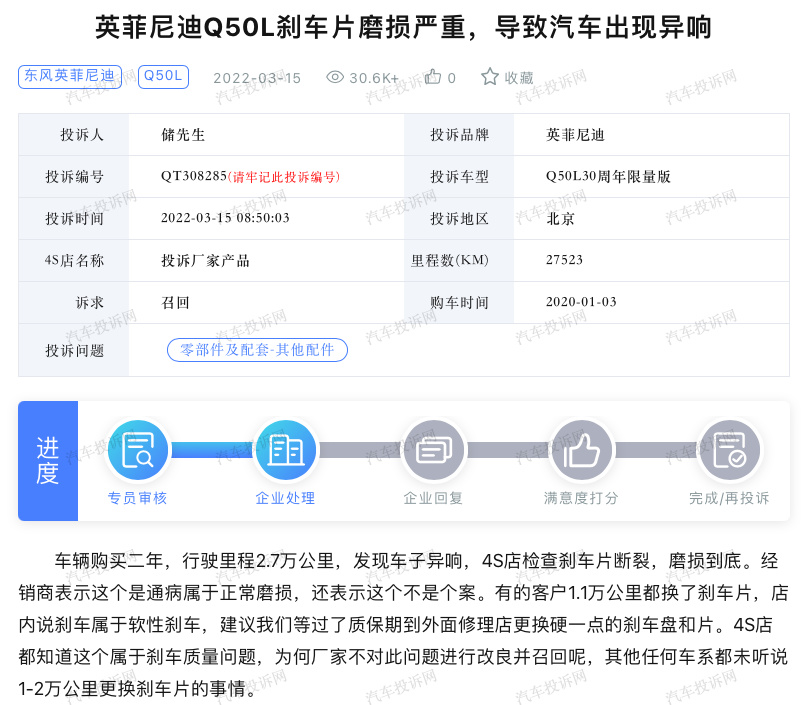Click the mileage value 27523
The height and width of the screenshot is (705, 809).
point(564,260)
